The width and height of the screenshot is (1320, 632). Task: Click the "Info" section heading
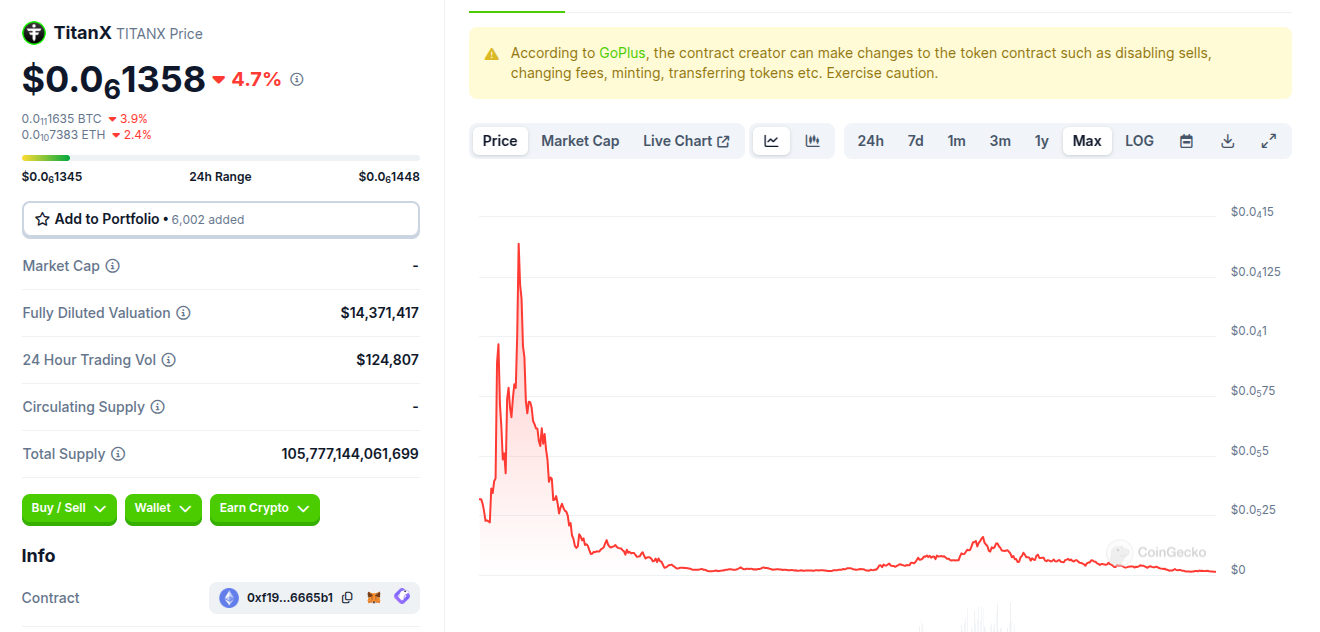[39, 556]
